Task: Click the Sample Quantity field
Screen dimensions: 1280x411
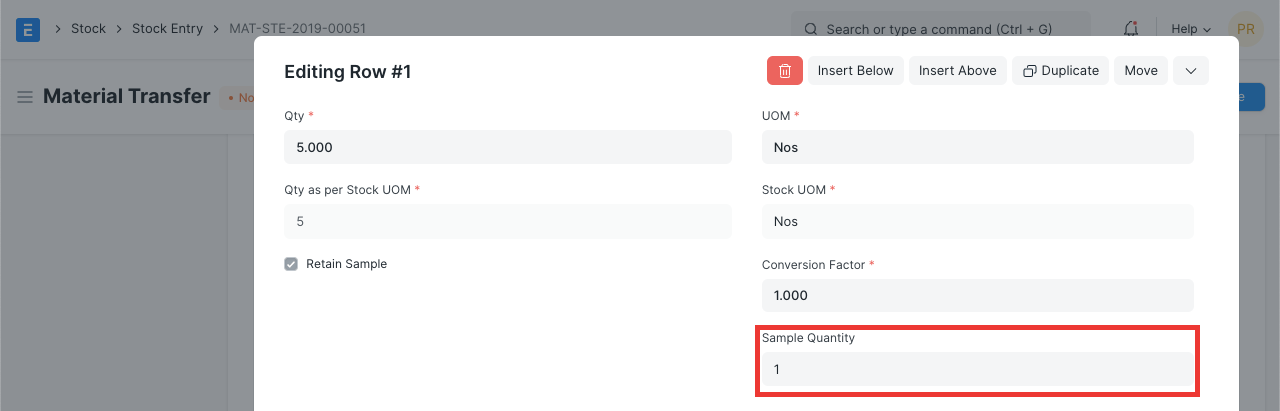Action: click(977, 370)
